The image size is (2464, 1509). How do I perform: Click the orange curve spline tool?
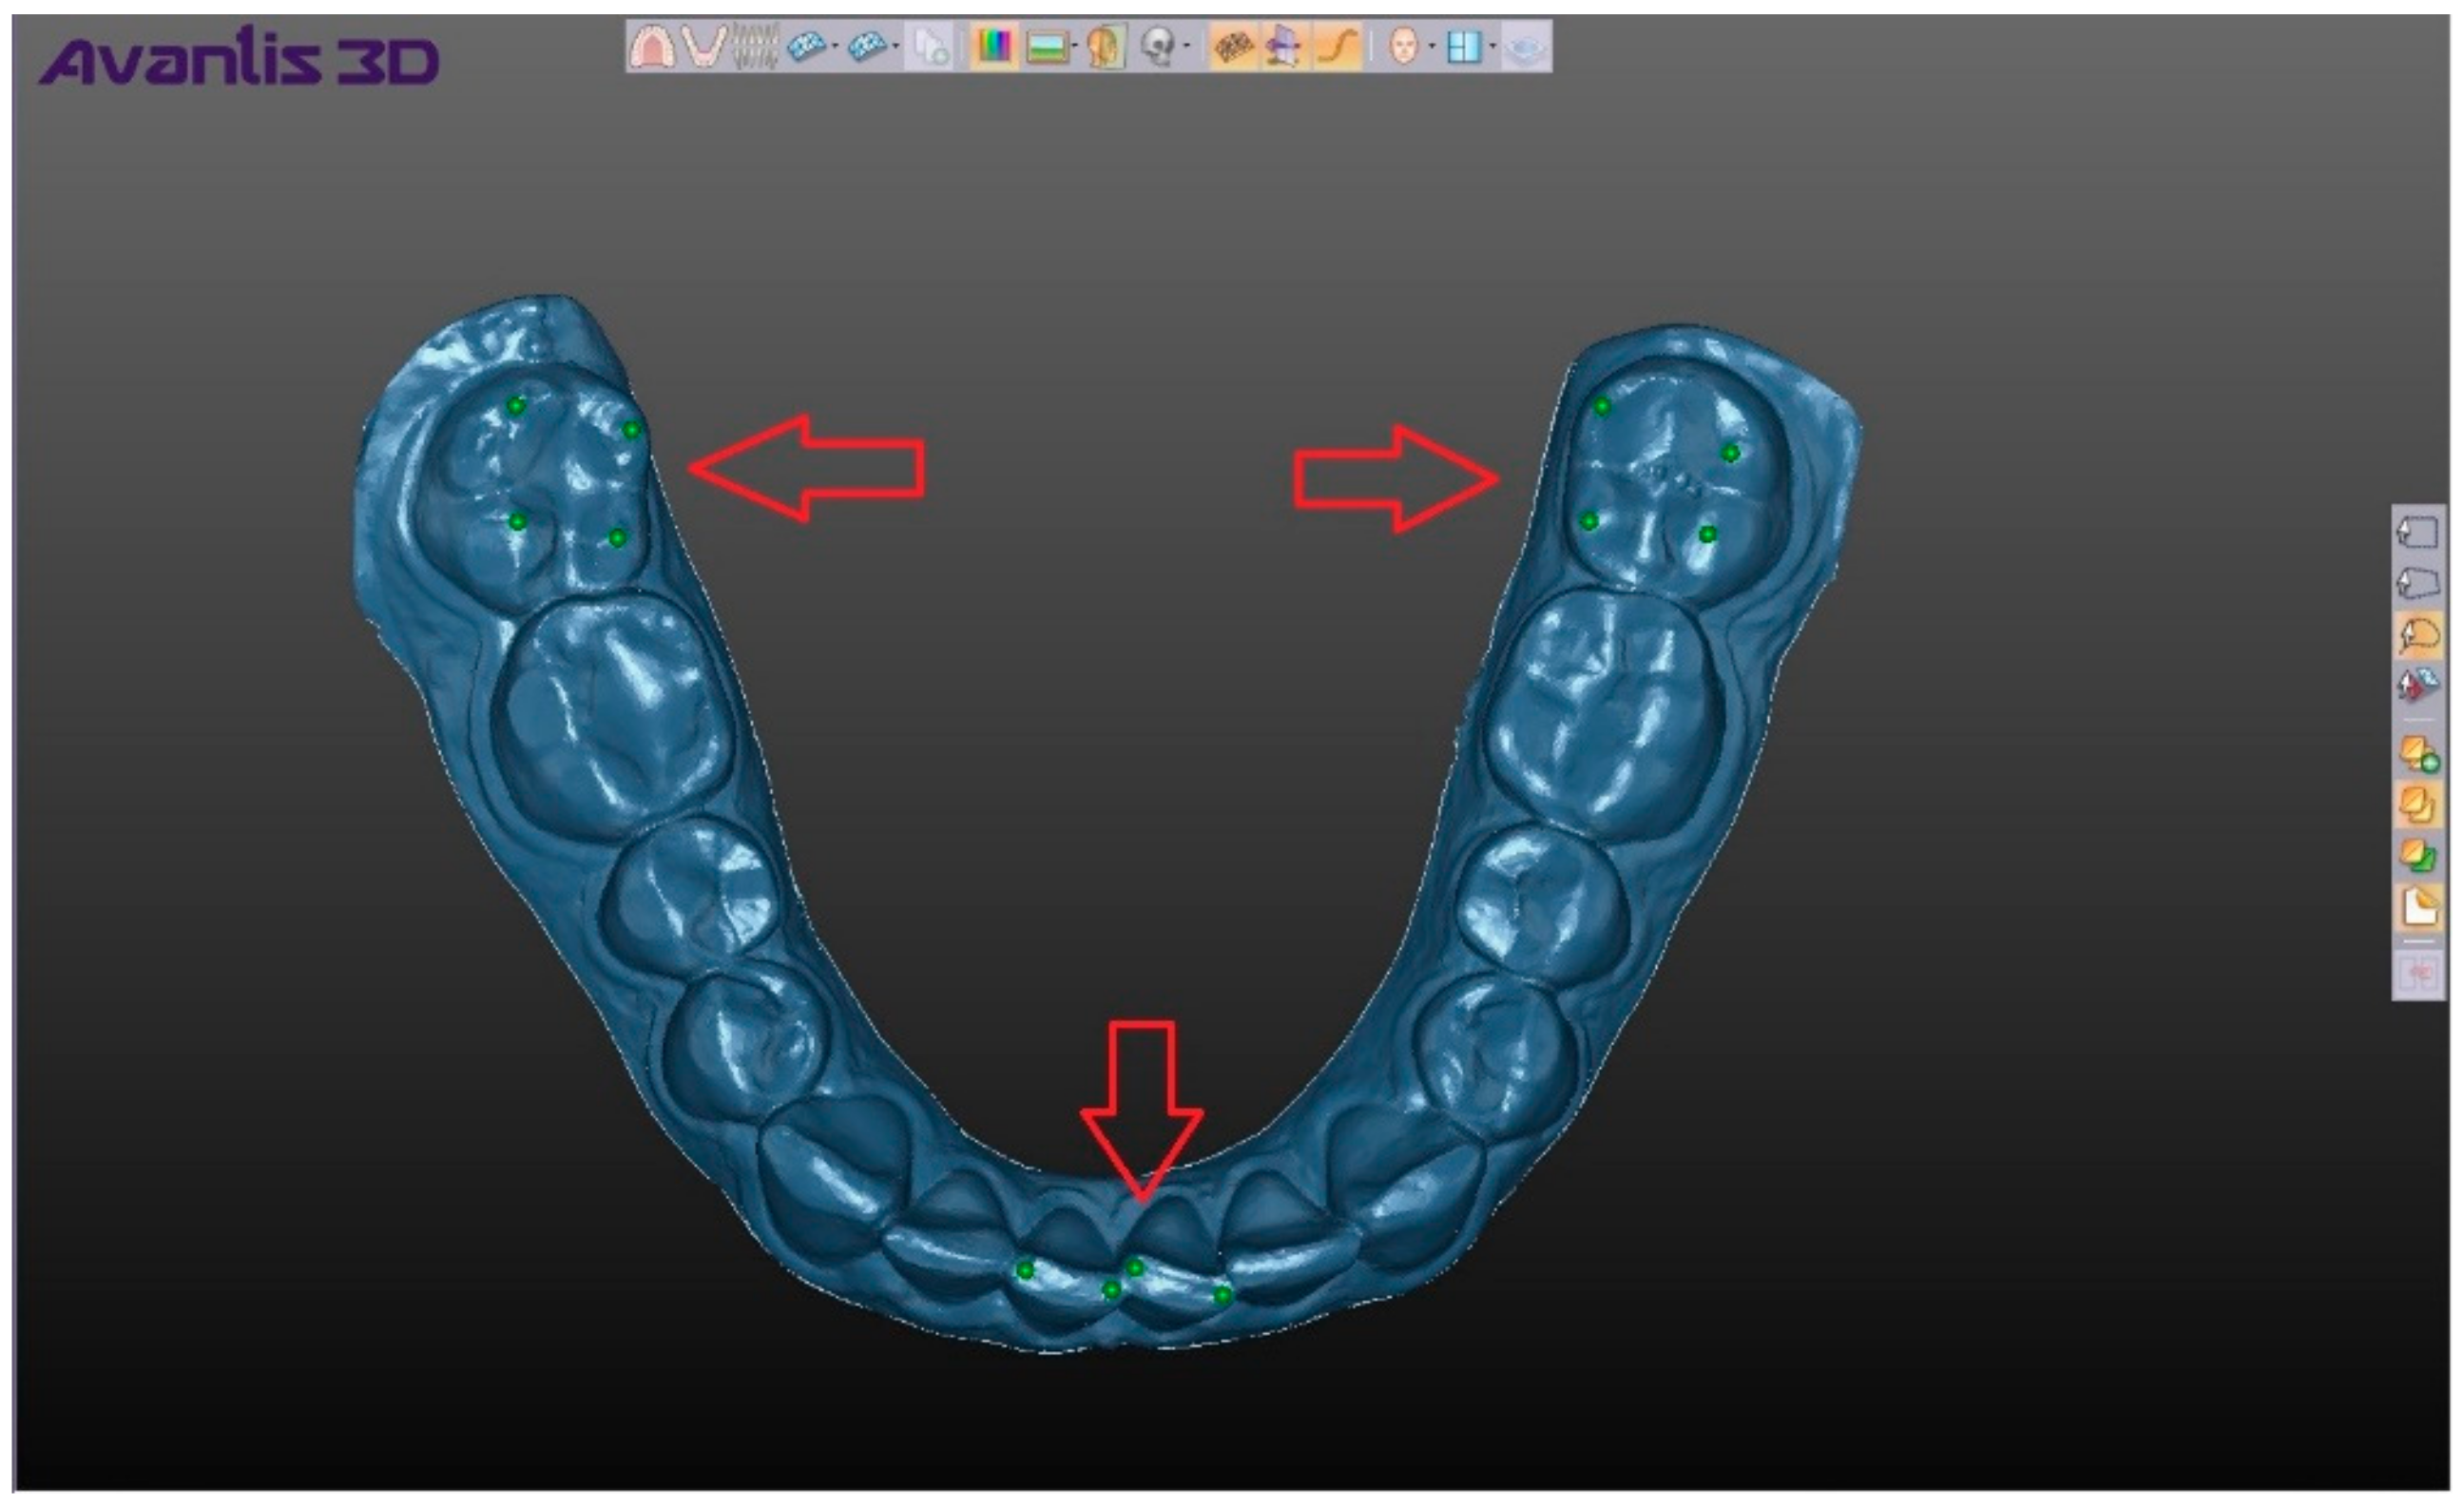1337,46
